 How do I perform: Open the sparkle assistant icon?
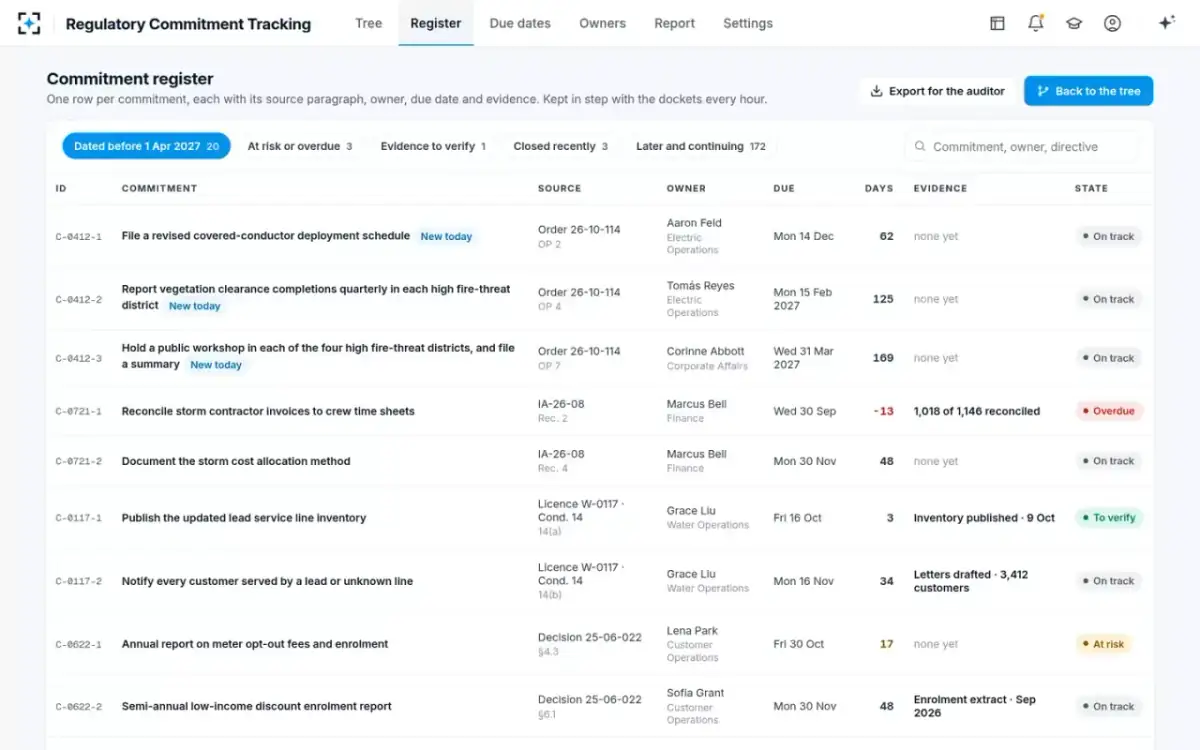[x=1166, y=23]
